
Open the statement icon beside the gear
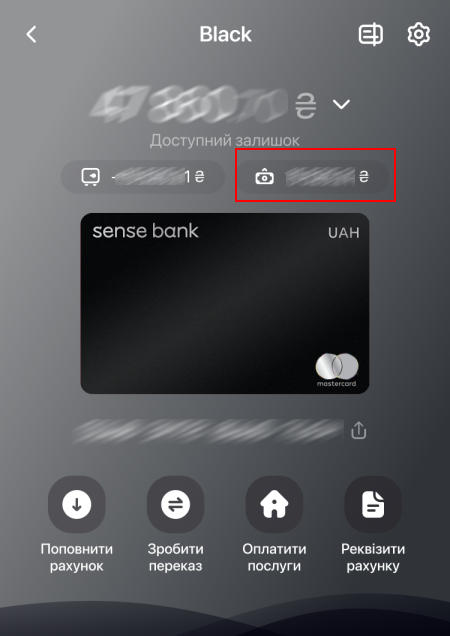(370, 34)
